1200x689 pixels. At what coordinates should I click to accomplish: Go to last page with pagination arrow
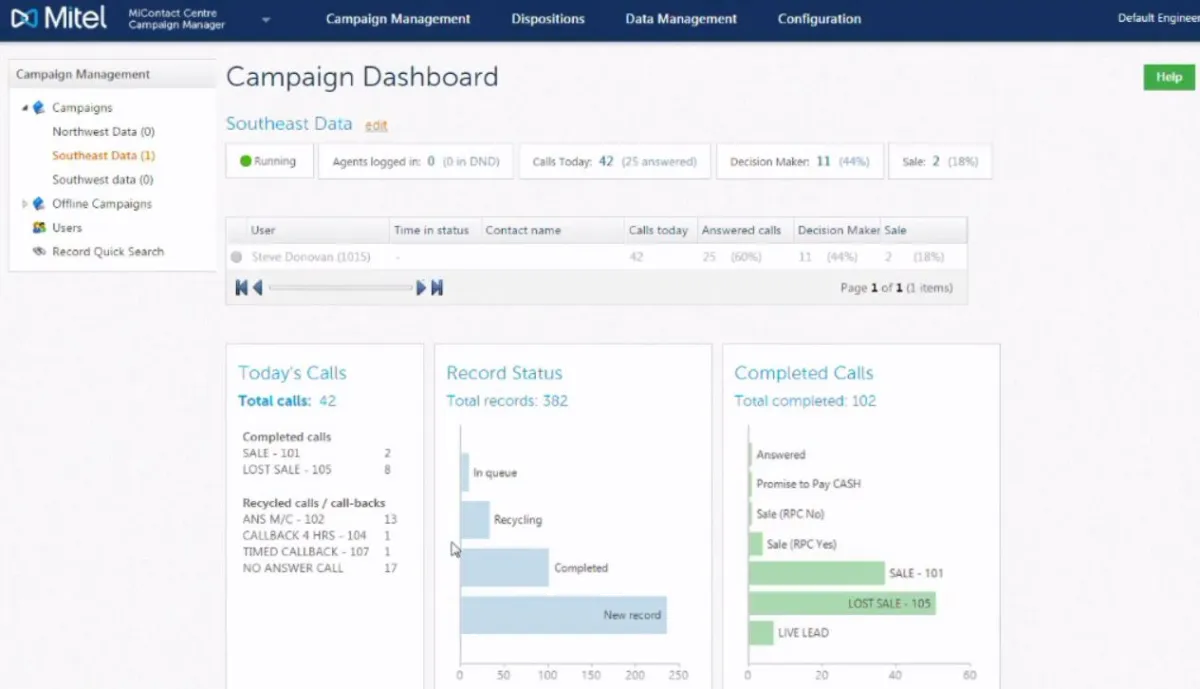tap(437, 287)
